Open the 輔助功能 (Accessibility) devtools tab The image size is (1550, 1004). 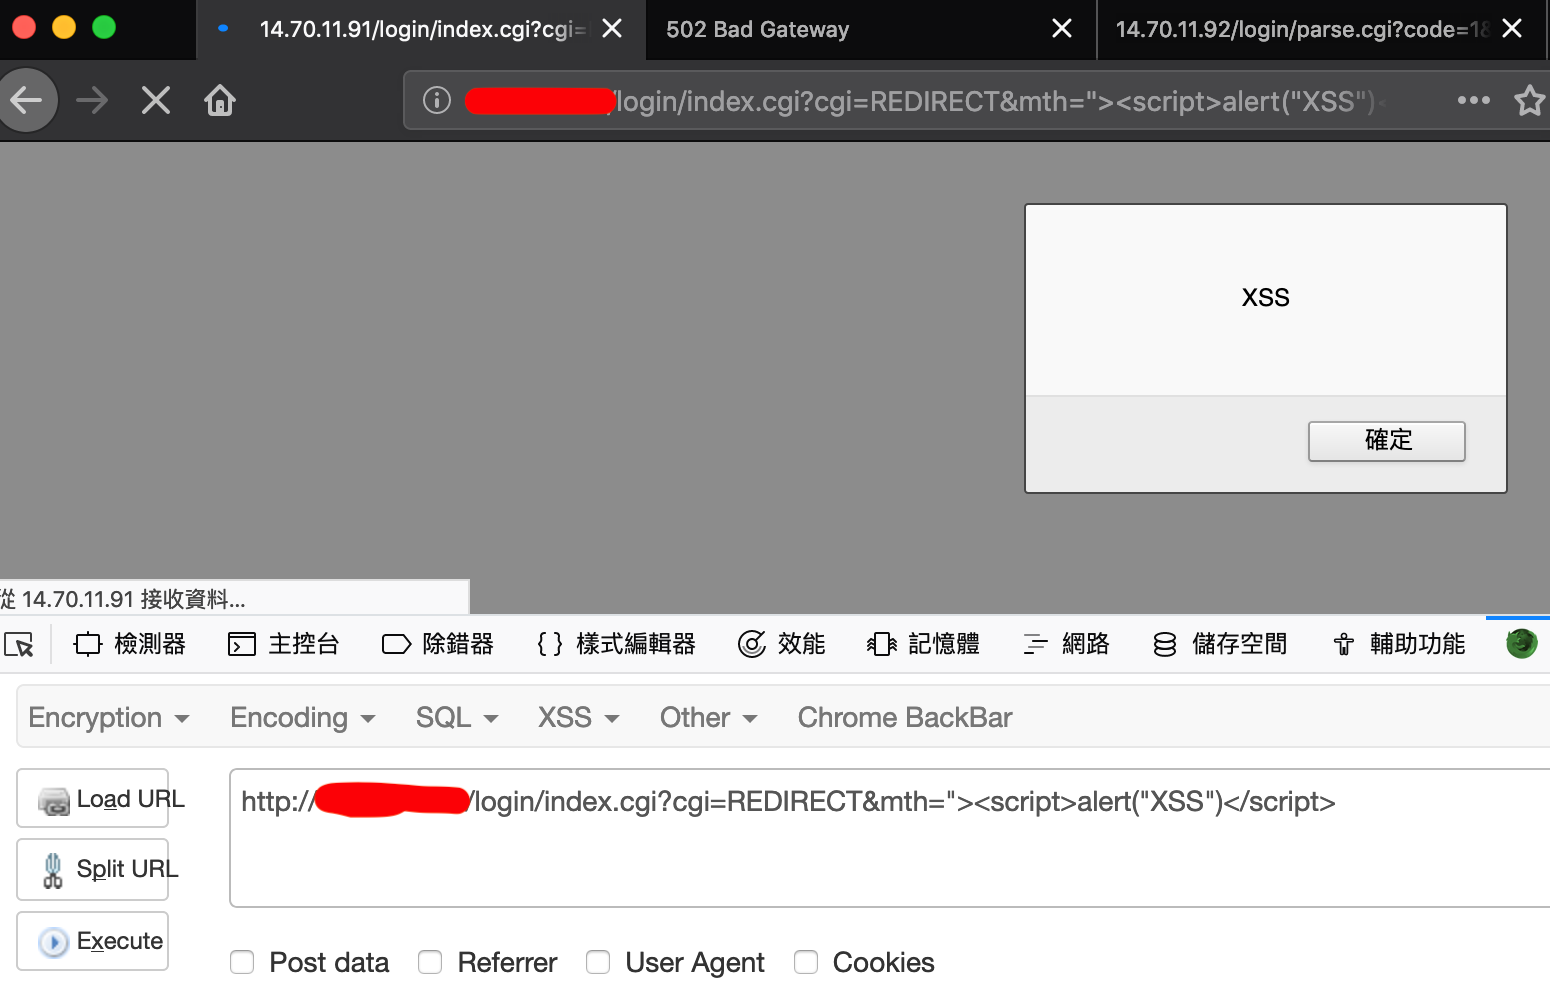pyautogui.click(x=1399, y=644)
